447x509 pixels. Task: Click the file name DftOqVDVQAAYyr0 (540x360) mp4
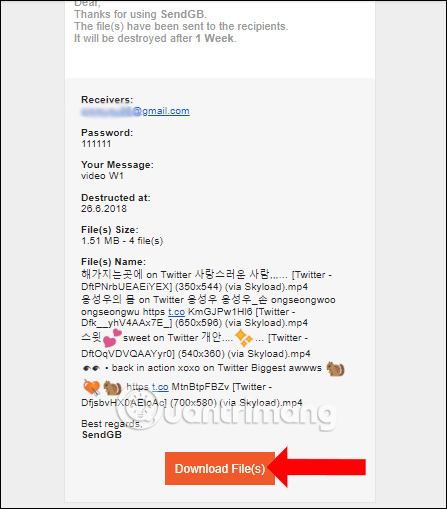pyautogui.click(x=196, y=354)
